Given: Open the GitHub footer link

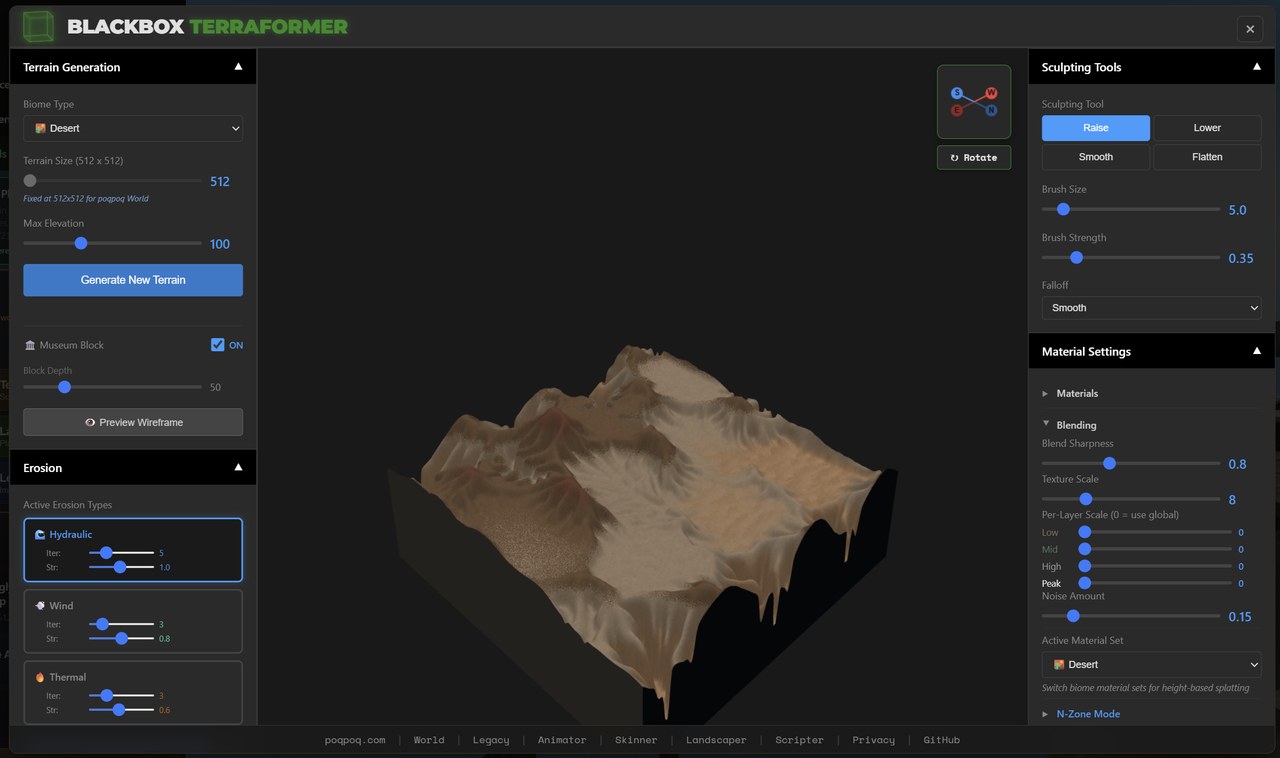Looking at the screenshot, I should coord(941,740).
